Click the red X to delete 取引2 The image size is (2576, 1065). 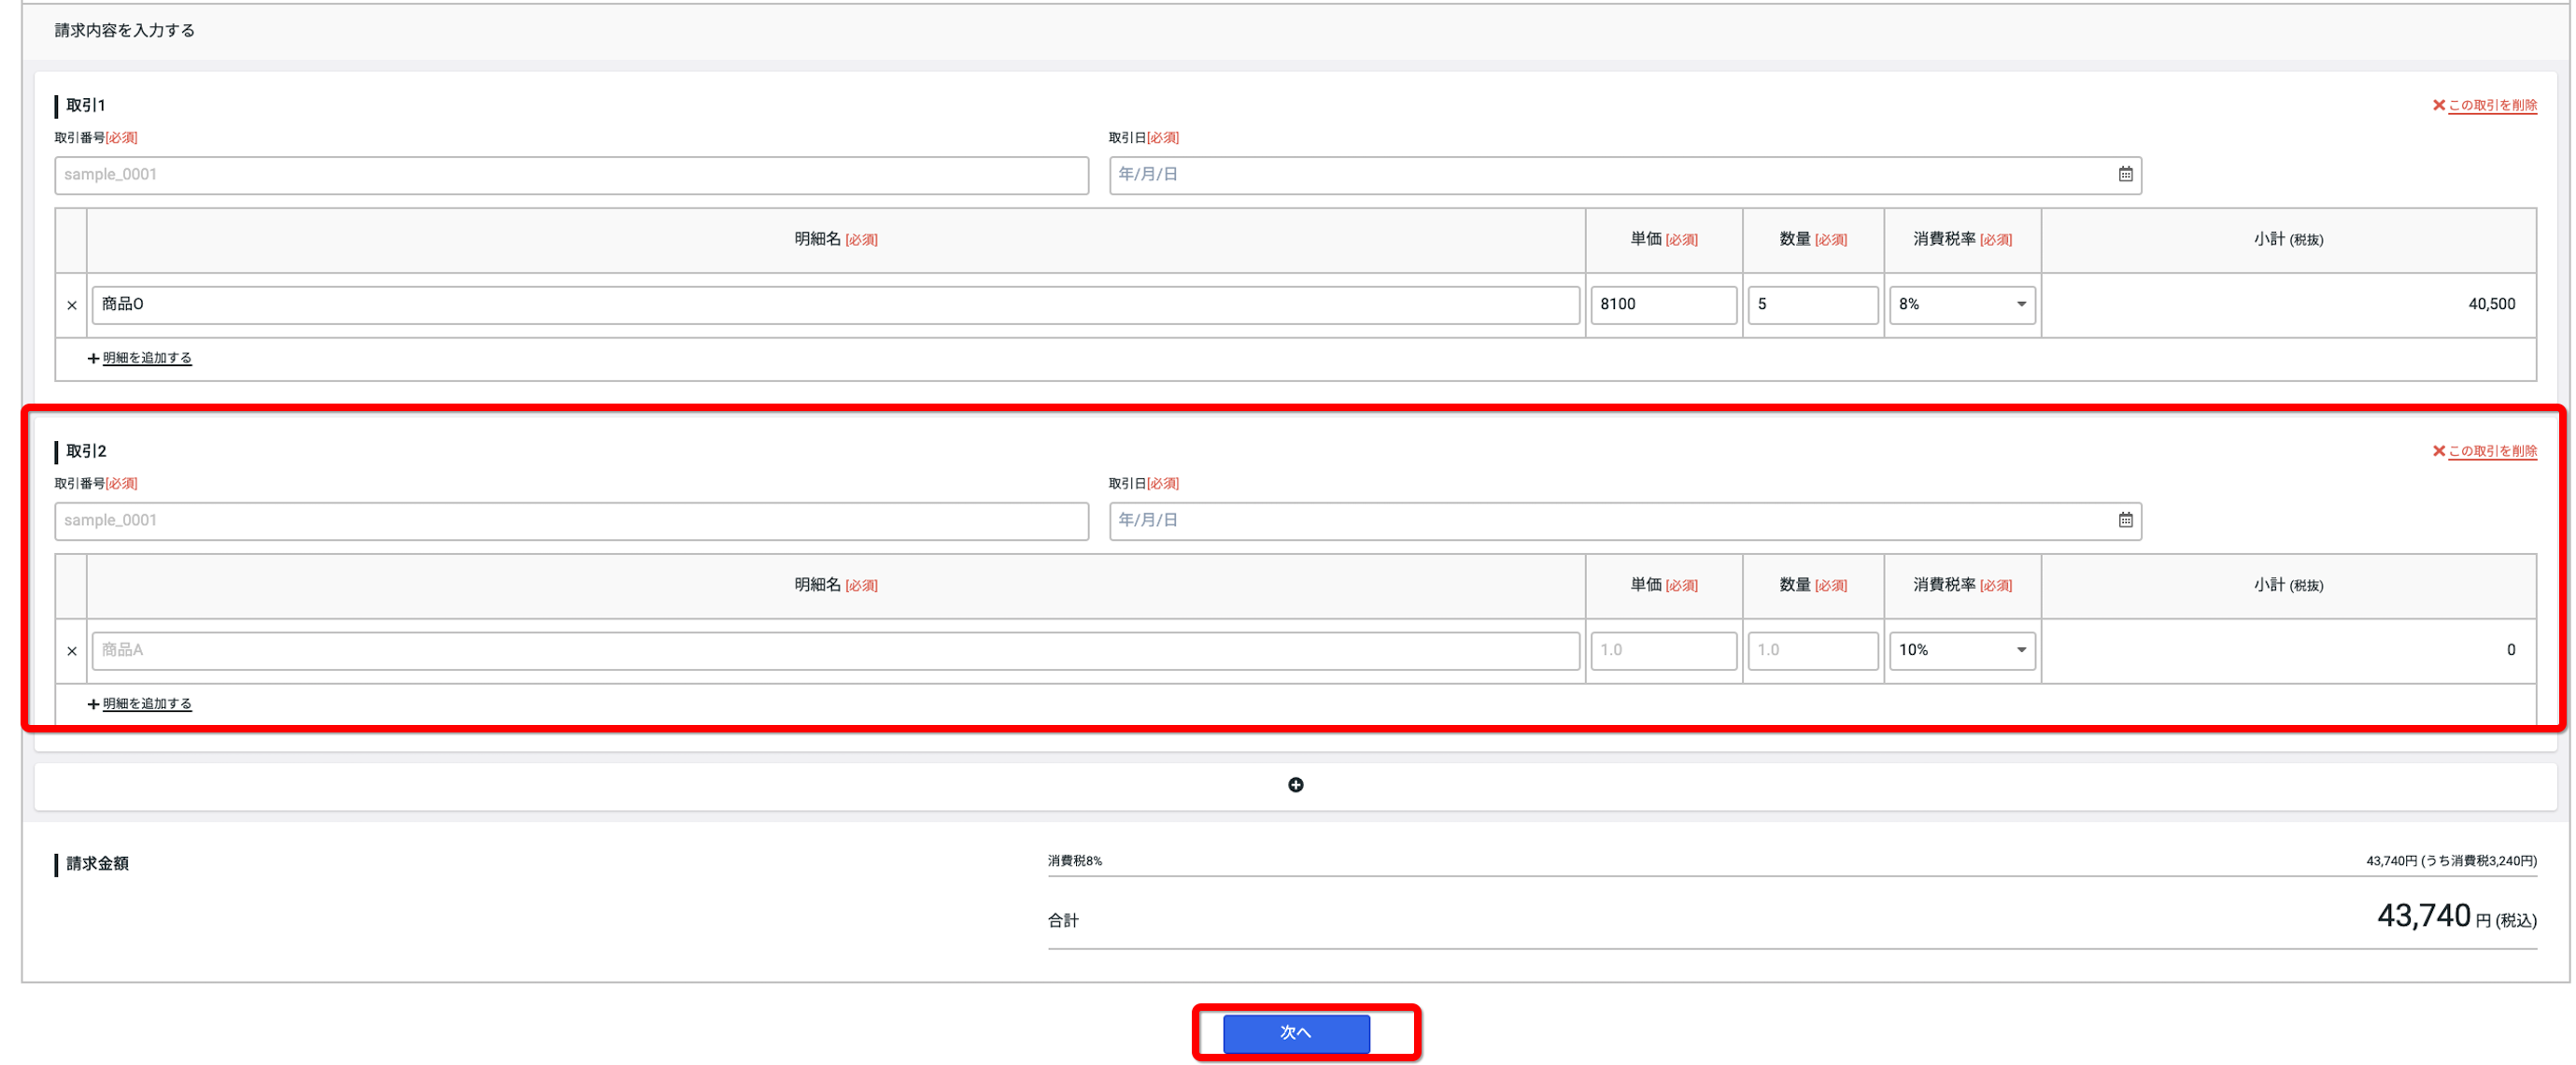(x=2438, y=451)
